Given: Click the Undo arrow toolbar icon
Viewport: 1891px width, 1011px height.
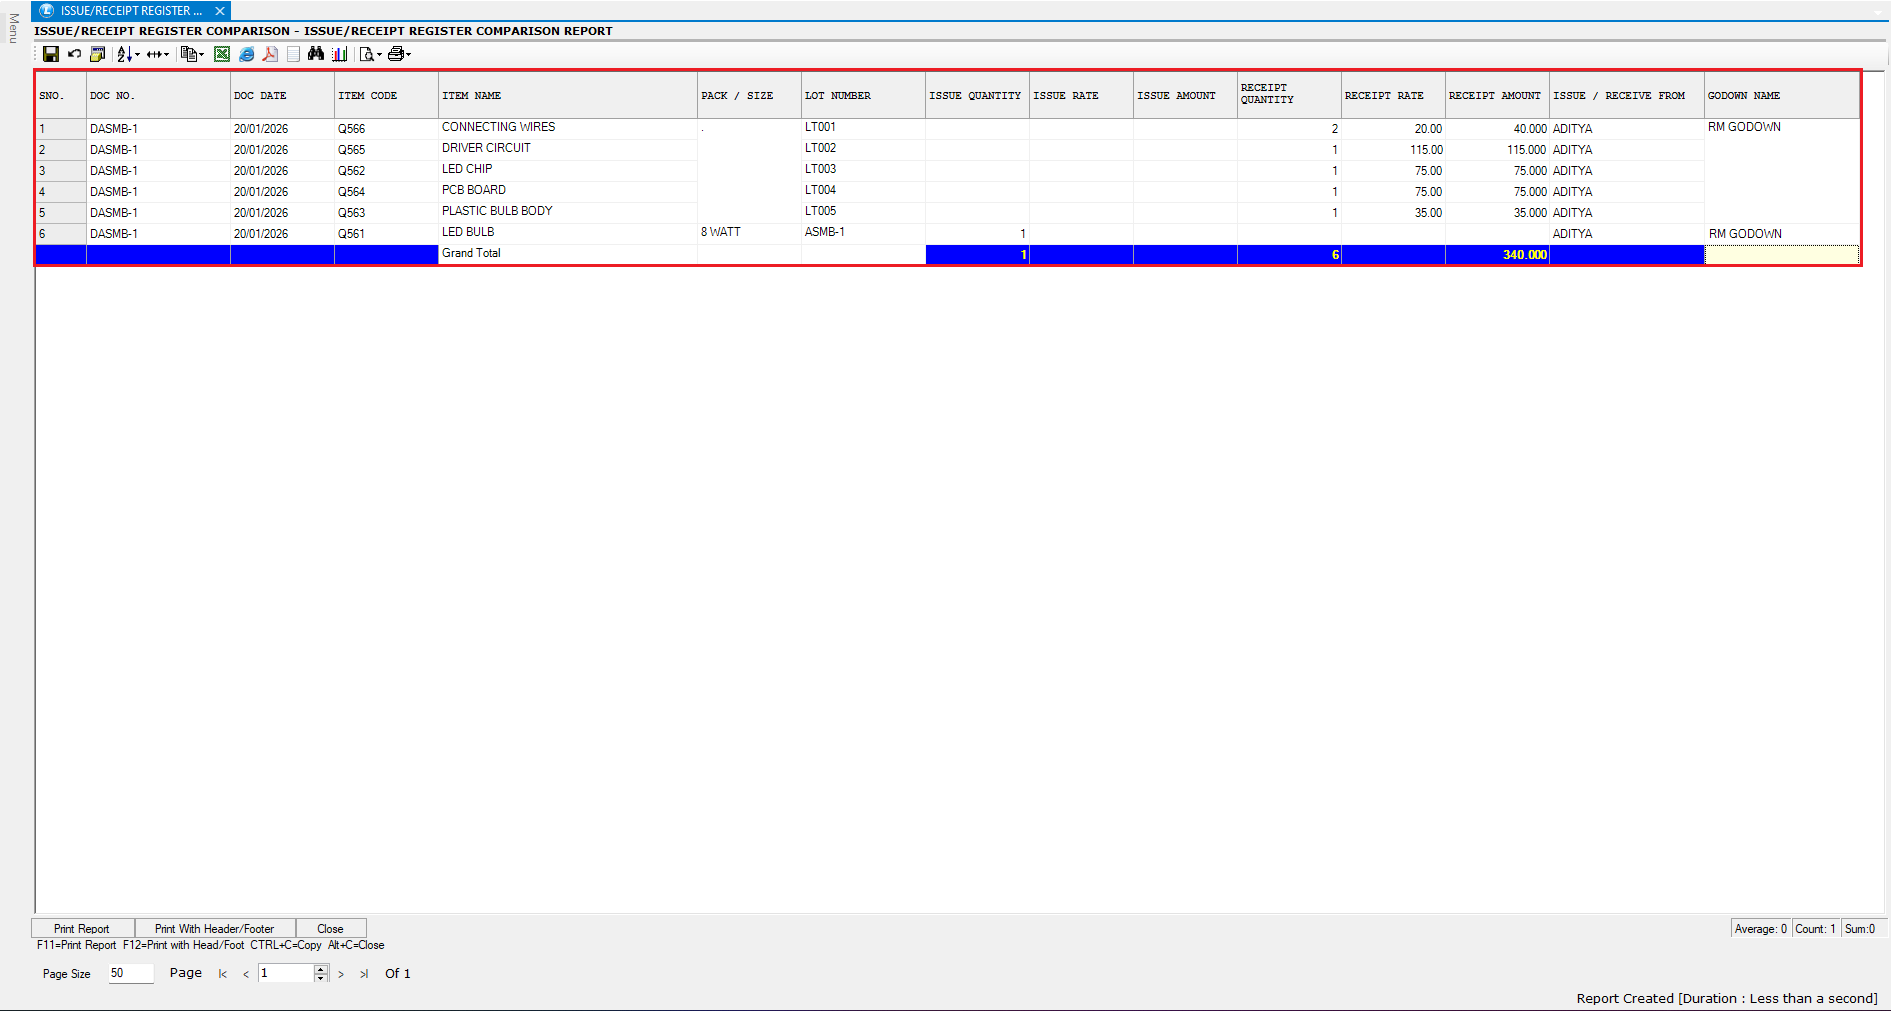Looking at the screenshot, I should click(x=74, y=54).
